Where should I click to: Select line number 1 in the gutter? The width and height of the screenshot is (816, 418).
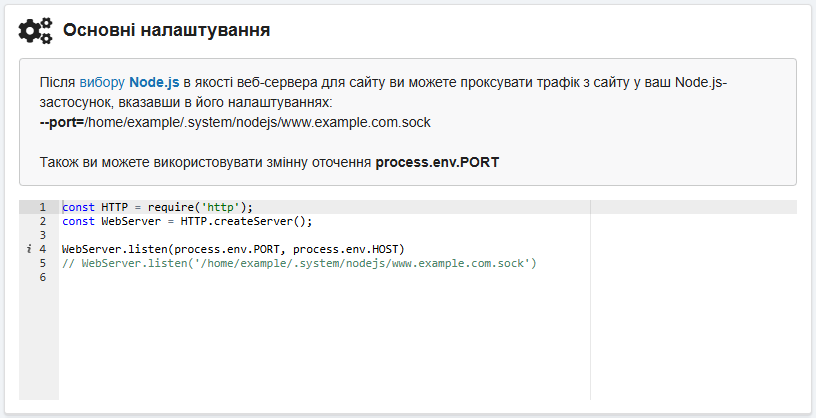tap(43, 207)
